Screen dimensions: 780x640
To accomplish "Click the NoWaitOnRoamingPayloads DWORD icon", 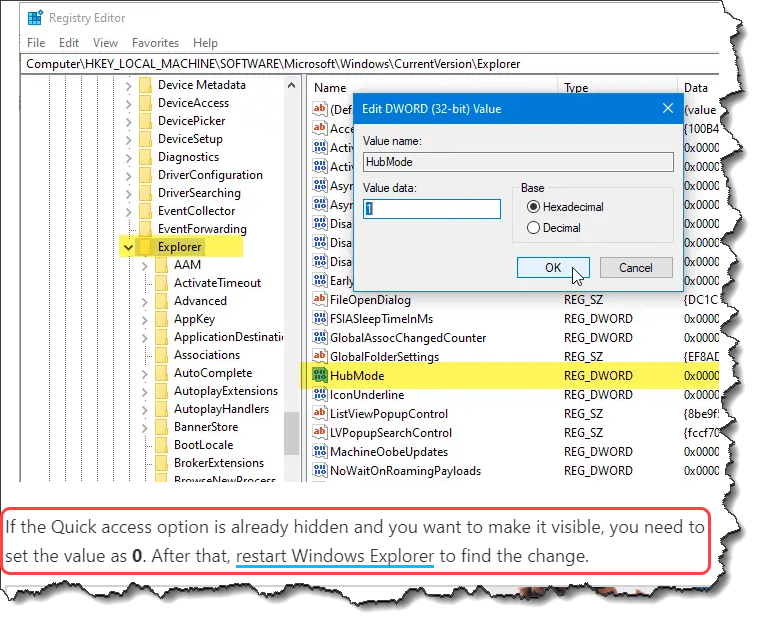I will 319,470.
